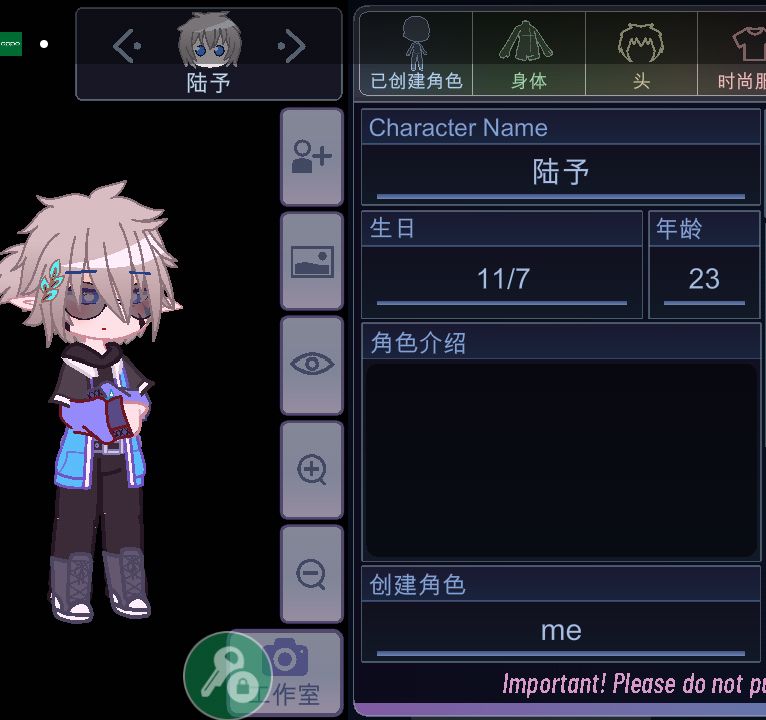This screenshot has height=720, width=766.
Task: Open the background image picker icon
Action: click(312, 261)
